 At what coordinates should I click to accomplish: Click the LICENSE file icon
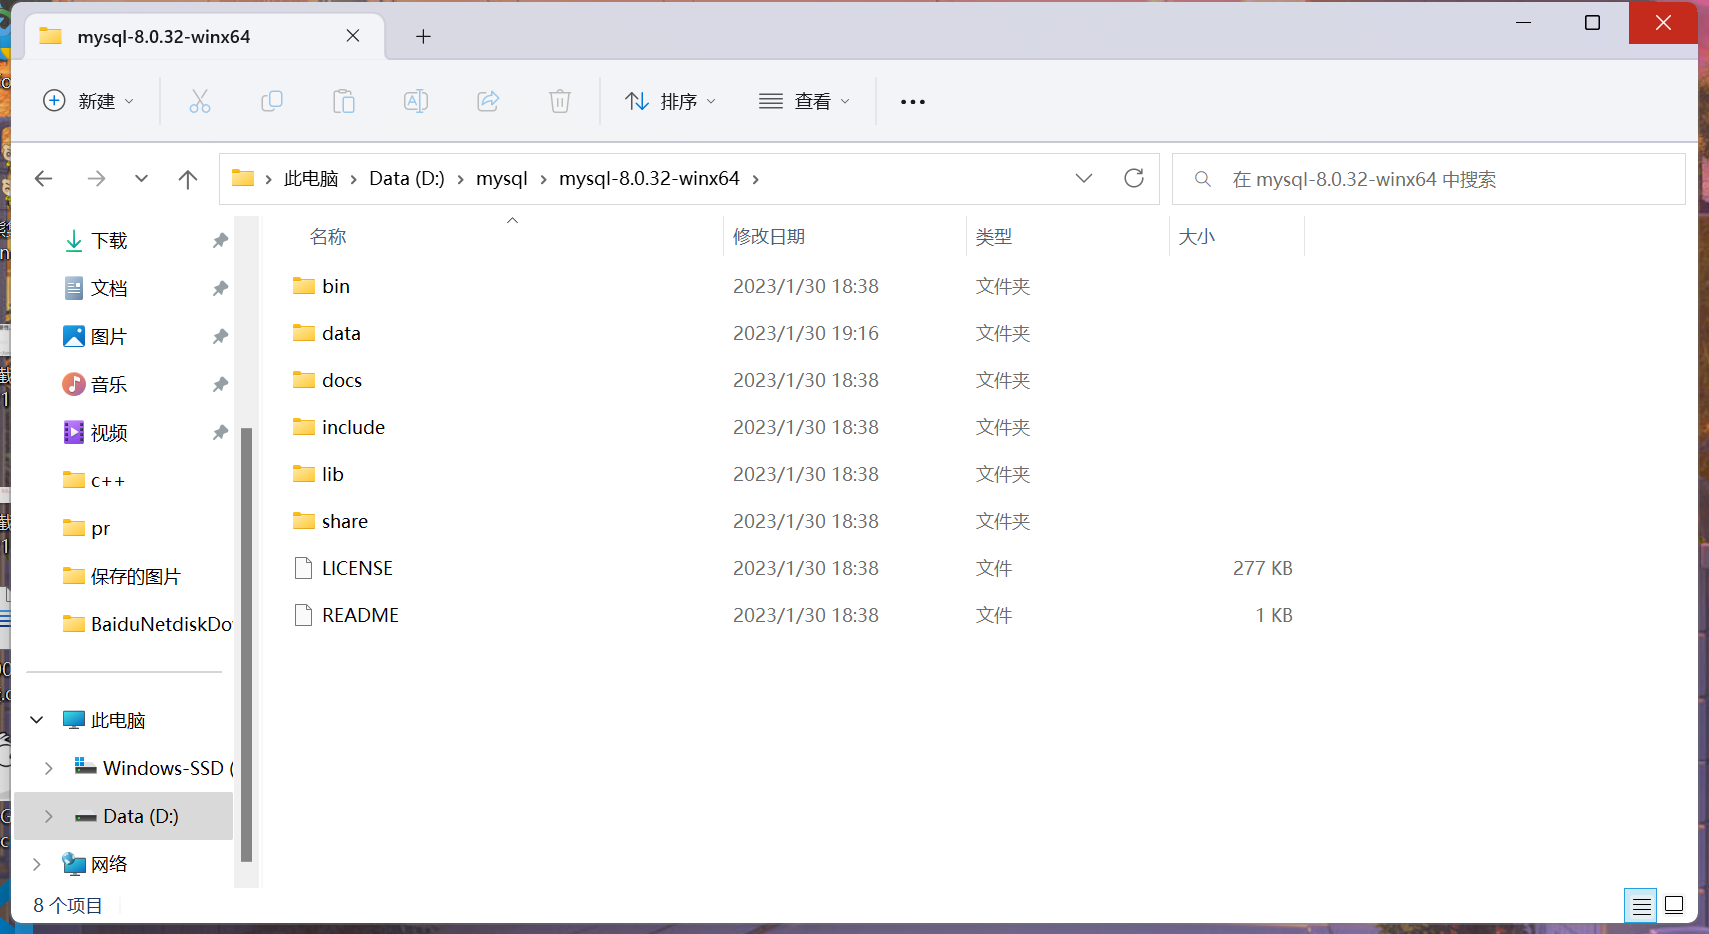tap(304, 568)
